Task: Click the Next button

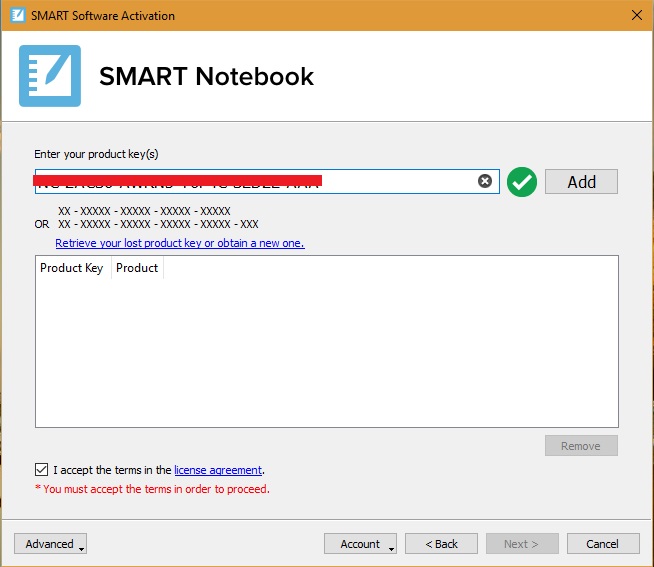Action: click(x=522, y=544)
